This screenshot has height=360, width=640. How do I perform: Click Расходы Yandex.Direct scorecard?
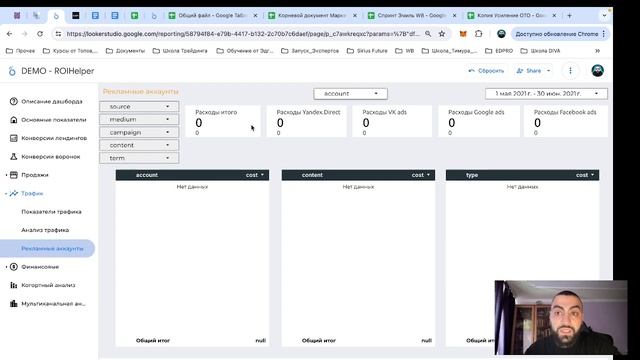point(306,121)
